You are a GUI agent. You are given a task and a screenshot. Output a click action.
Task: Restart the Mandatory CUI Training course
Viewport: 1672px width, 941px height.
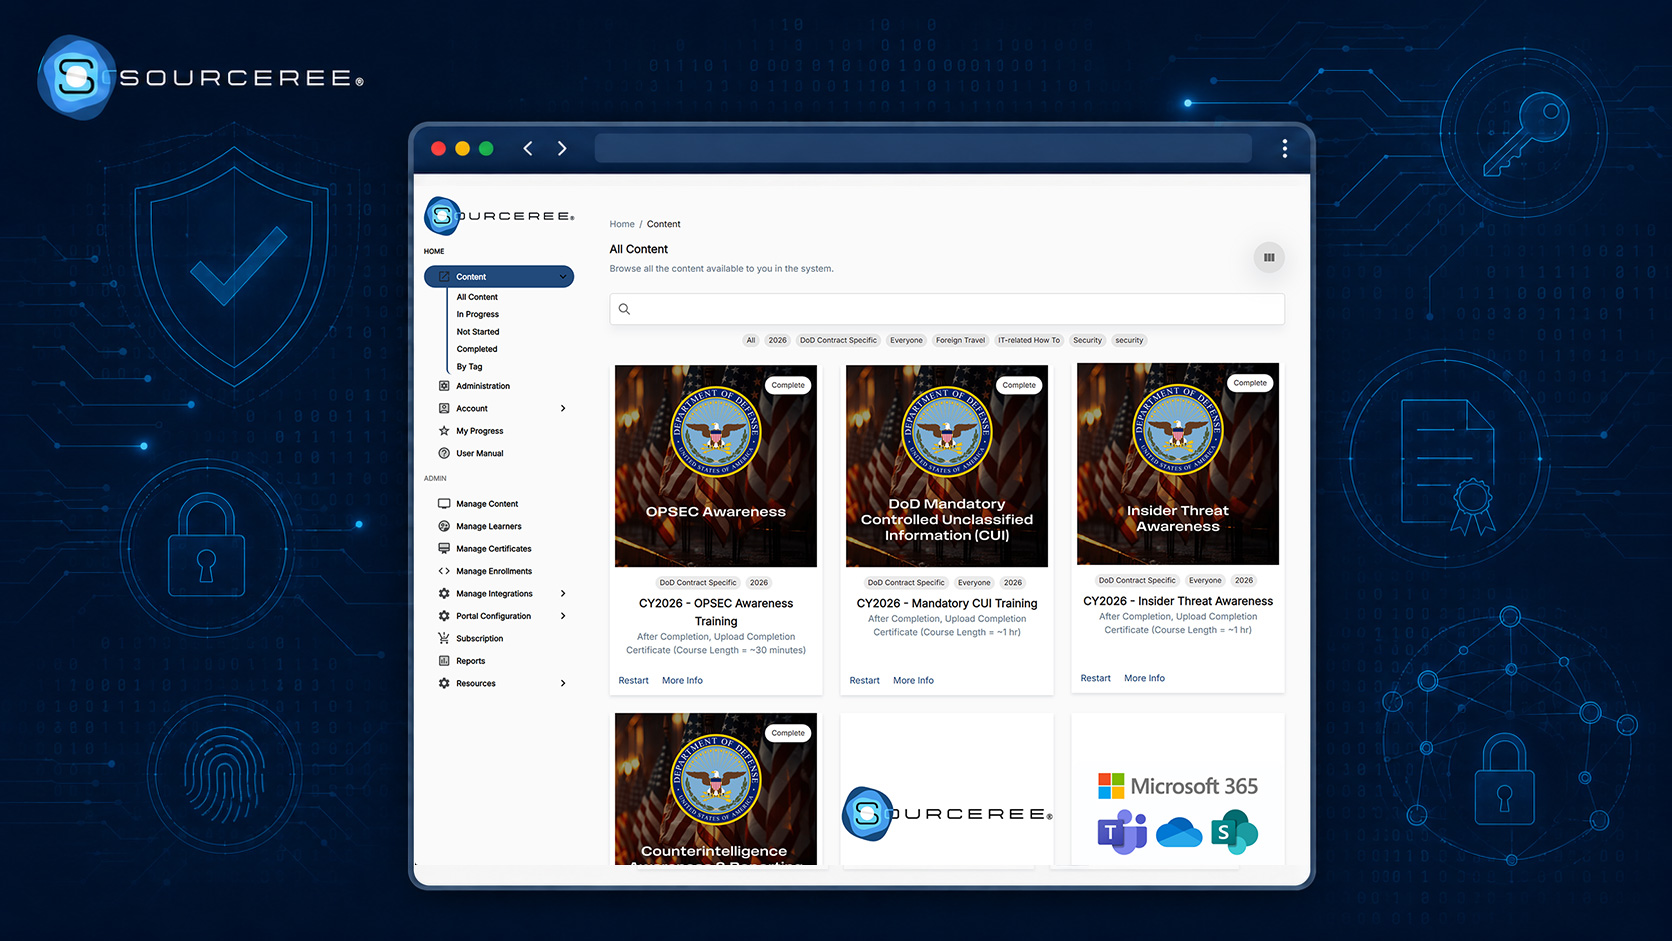pos(865,681)
